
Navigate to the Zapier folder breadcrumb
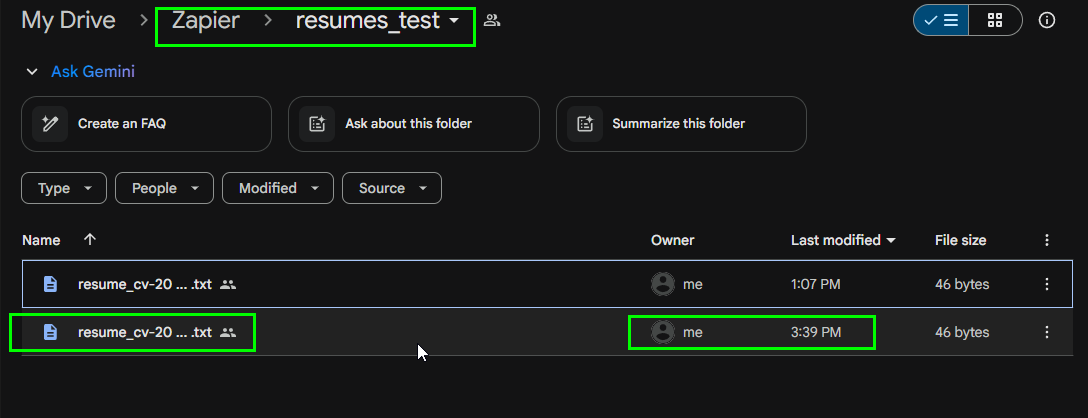pos(205,20)
